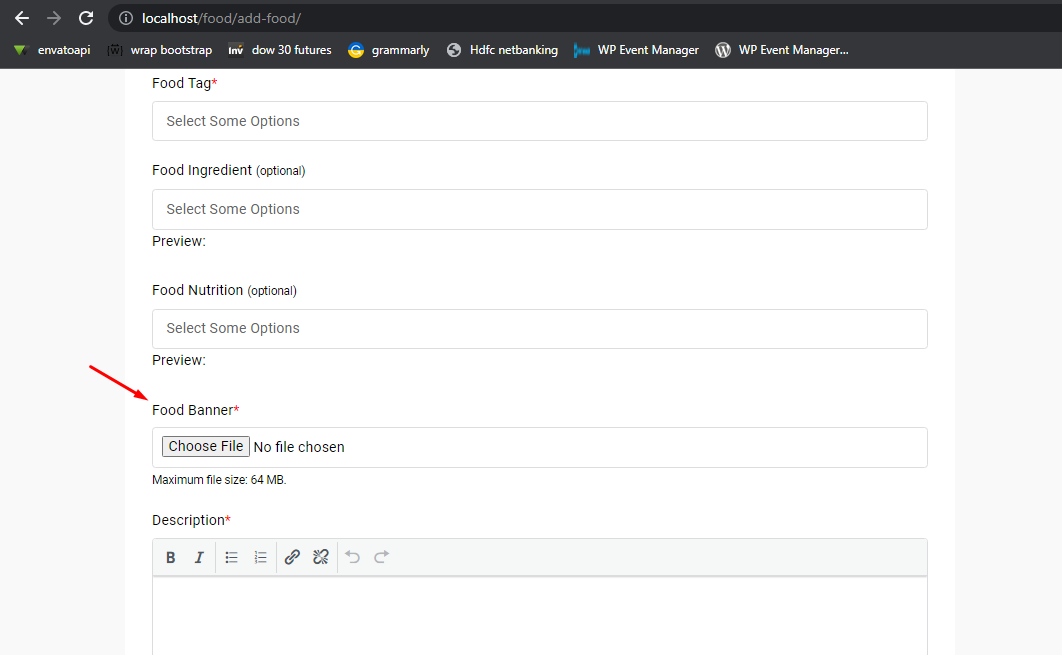
Task: Toggle italic formatting in Description editor
Action: point(199,557)
